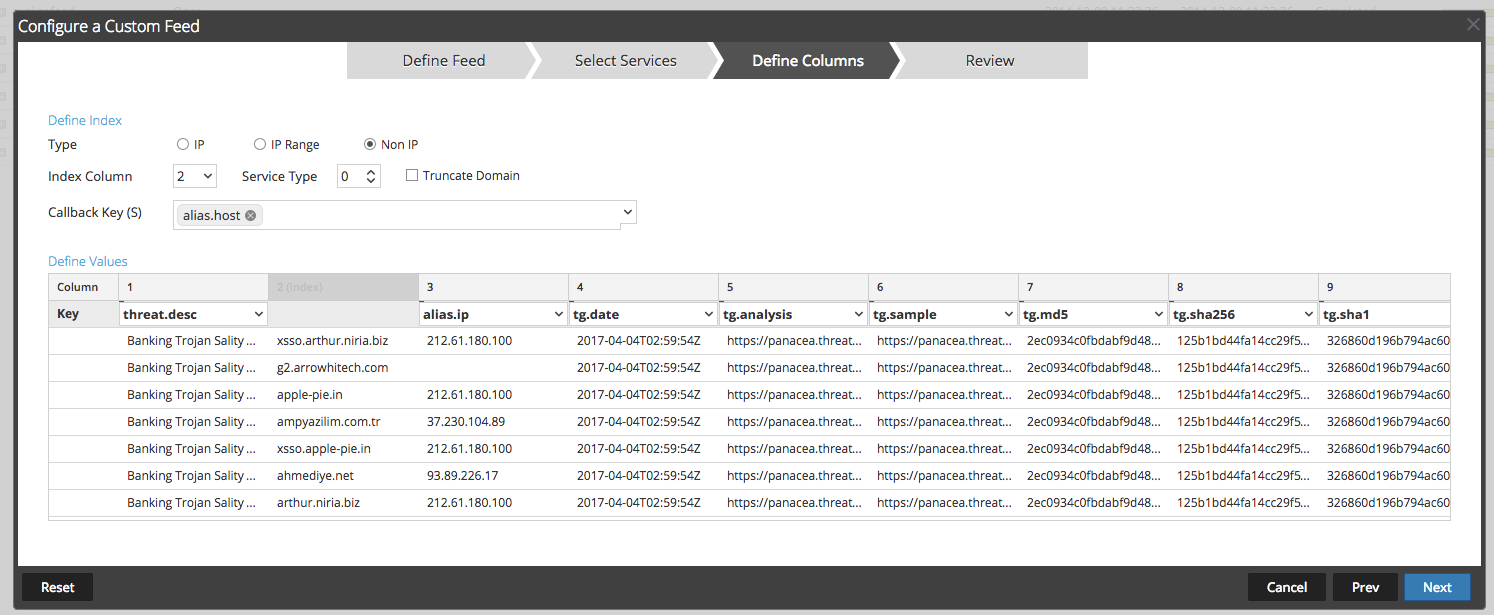Open the threat.desc key dropdown
The height and width of the screenshot is (615, 1494).
pyautogui.click(x=259, y=314)
